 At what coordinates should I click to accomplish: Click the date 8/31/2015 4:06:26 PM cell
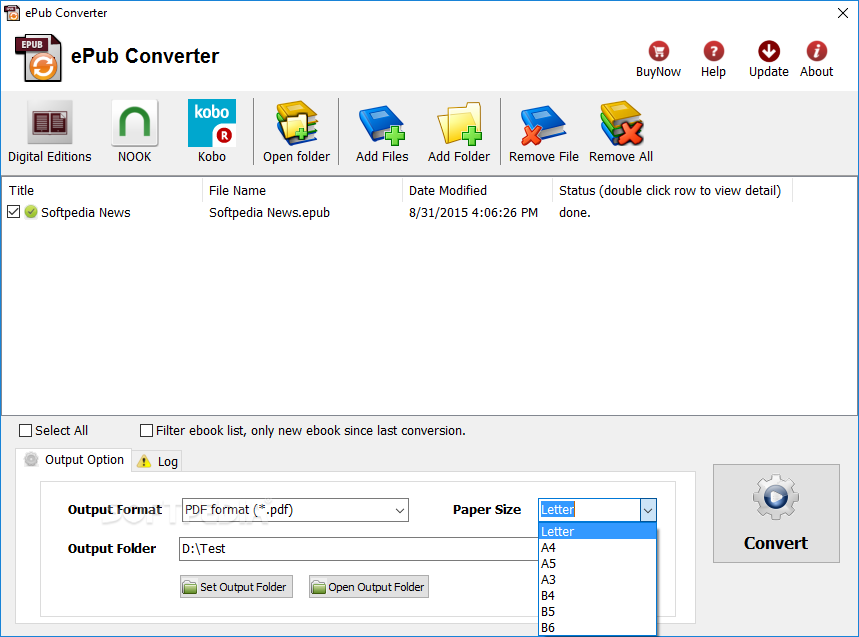(x=473, y=213)
